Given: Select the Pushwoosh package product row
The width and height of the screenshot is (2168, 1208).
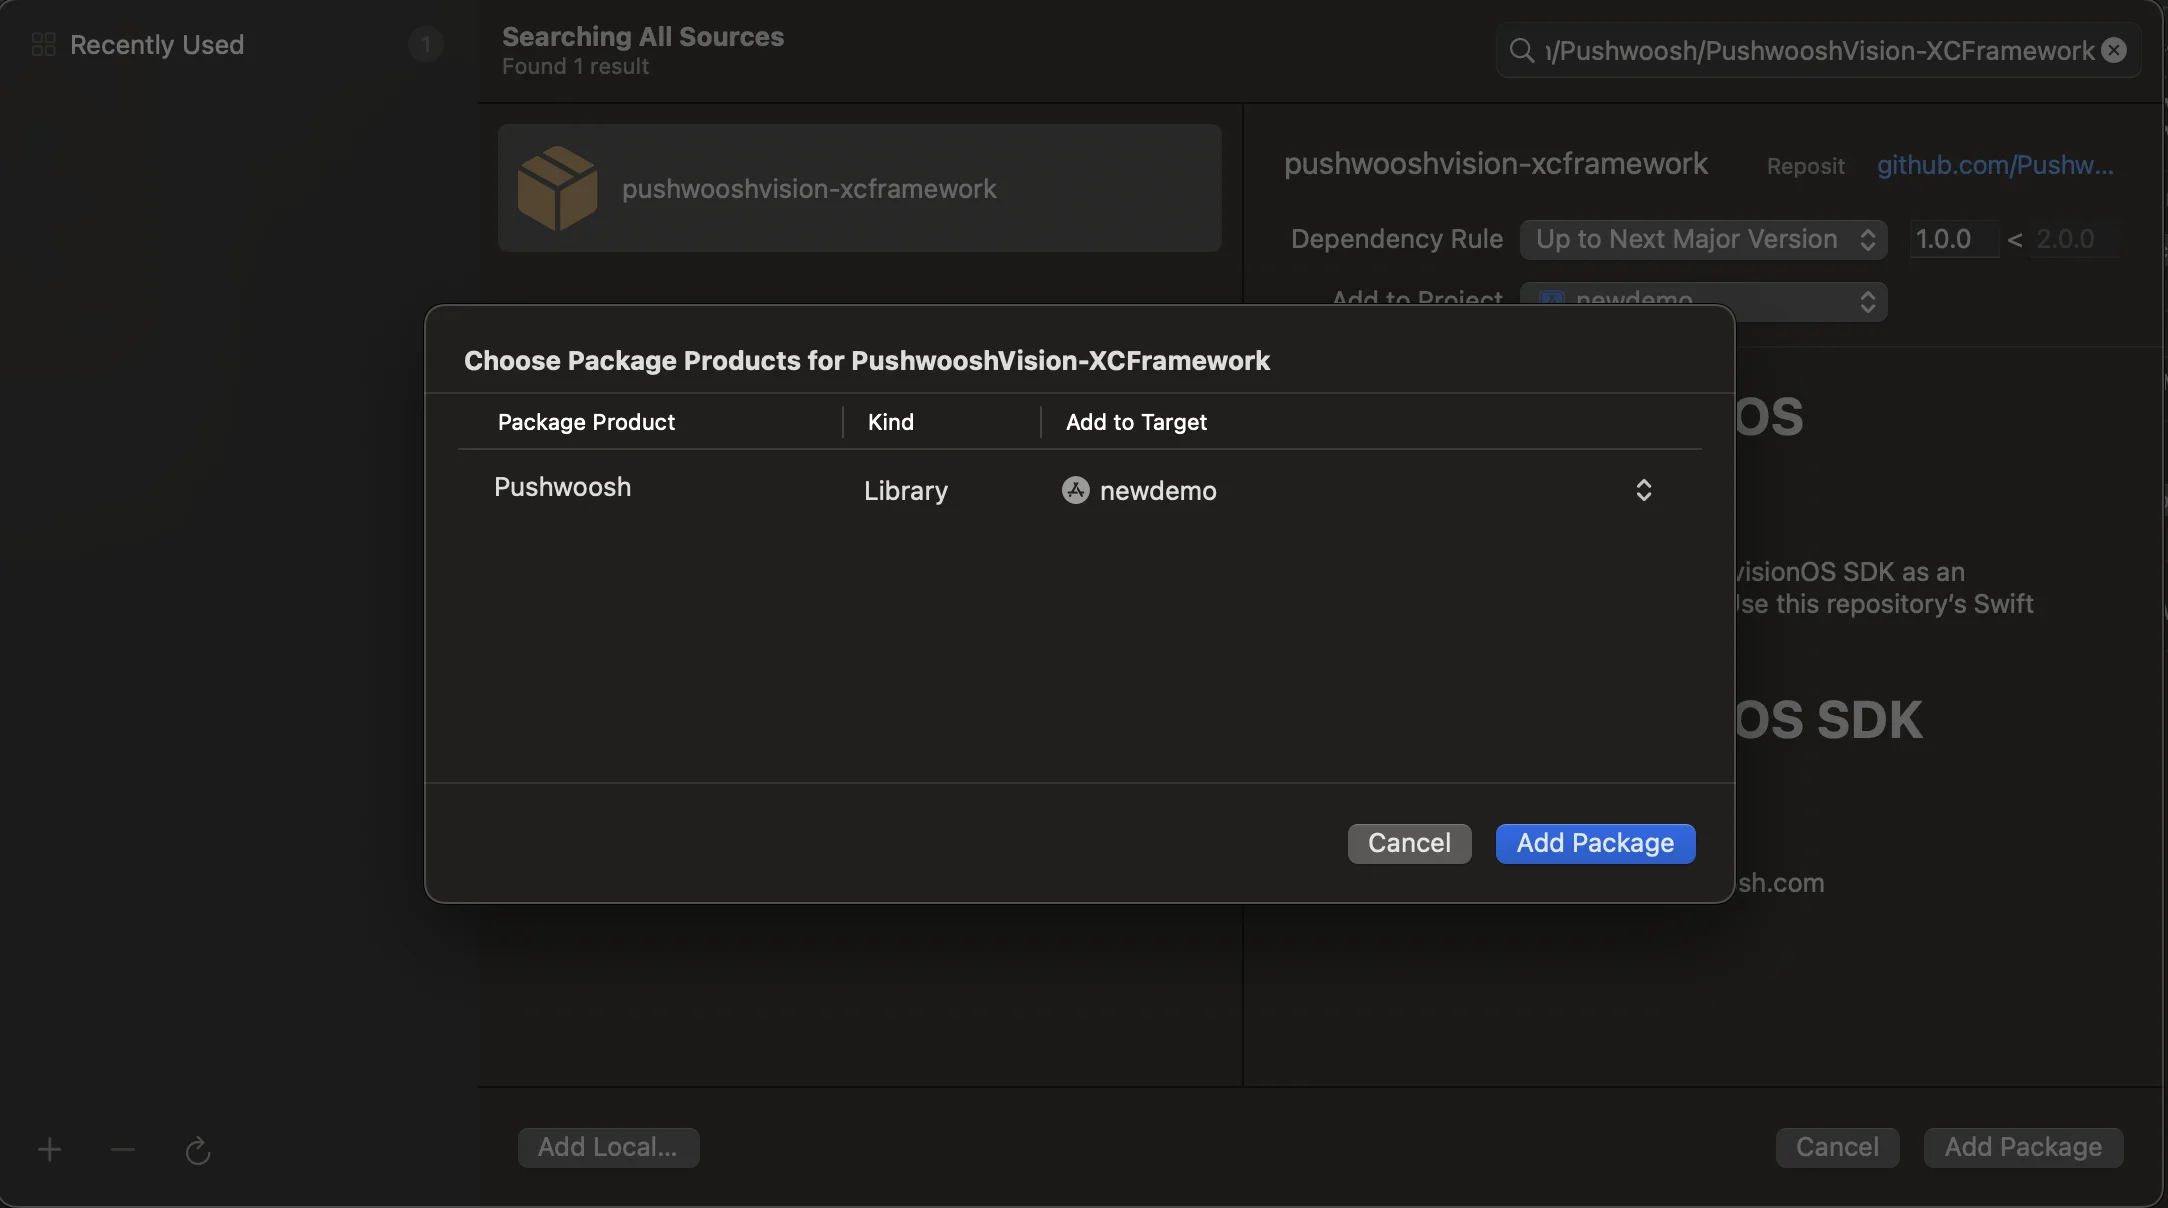Looking at the screenshot, I should click(x=562, y=488).
